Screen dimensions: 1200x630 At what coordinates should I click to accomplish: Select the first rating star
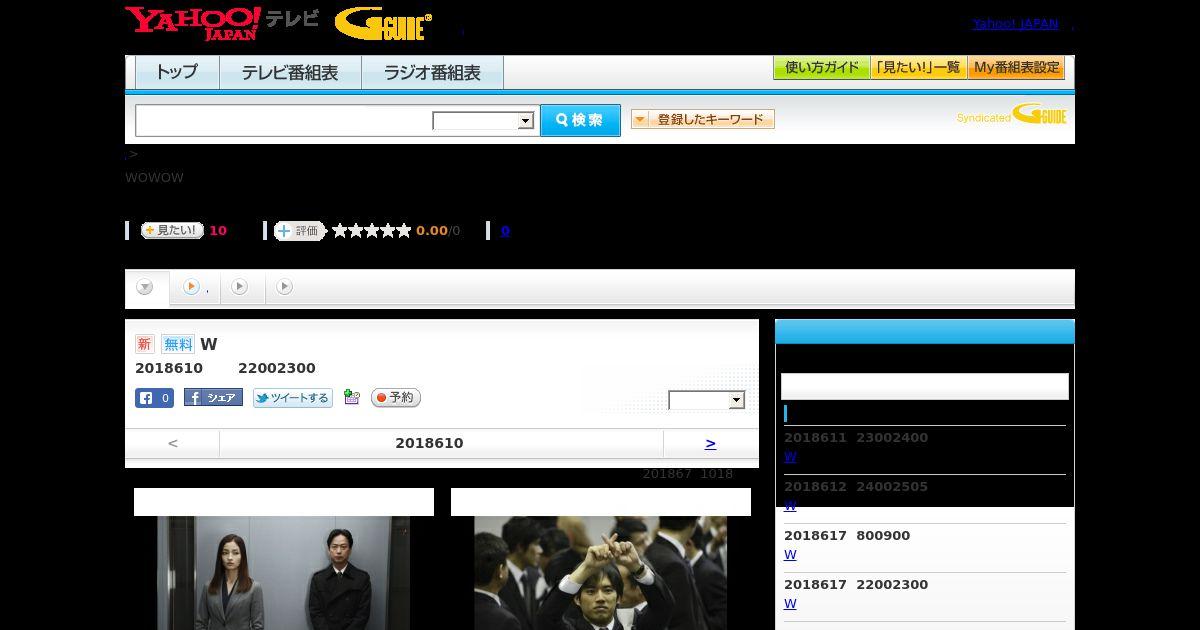pos(340,230)
